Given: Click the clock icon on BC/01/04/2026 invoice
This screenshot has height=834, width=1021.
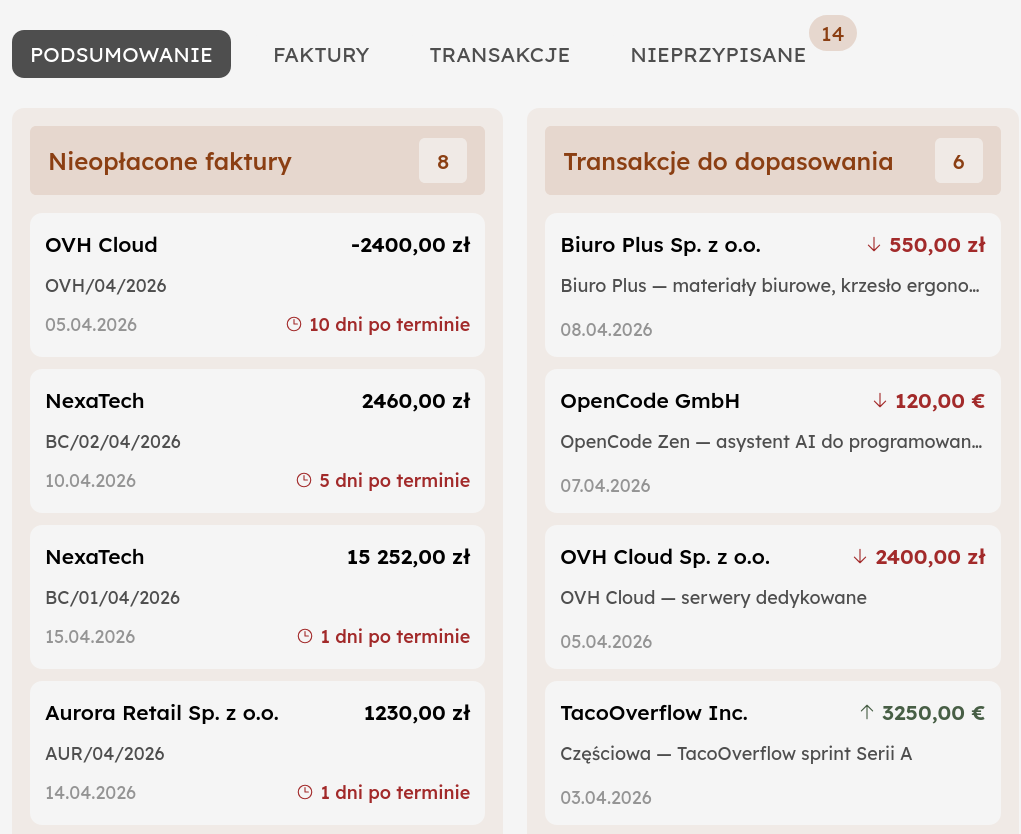Looking at the screenshot, I should 305,636.
